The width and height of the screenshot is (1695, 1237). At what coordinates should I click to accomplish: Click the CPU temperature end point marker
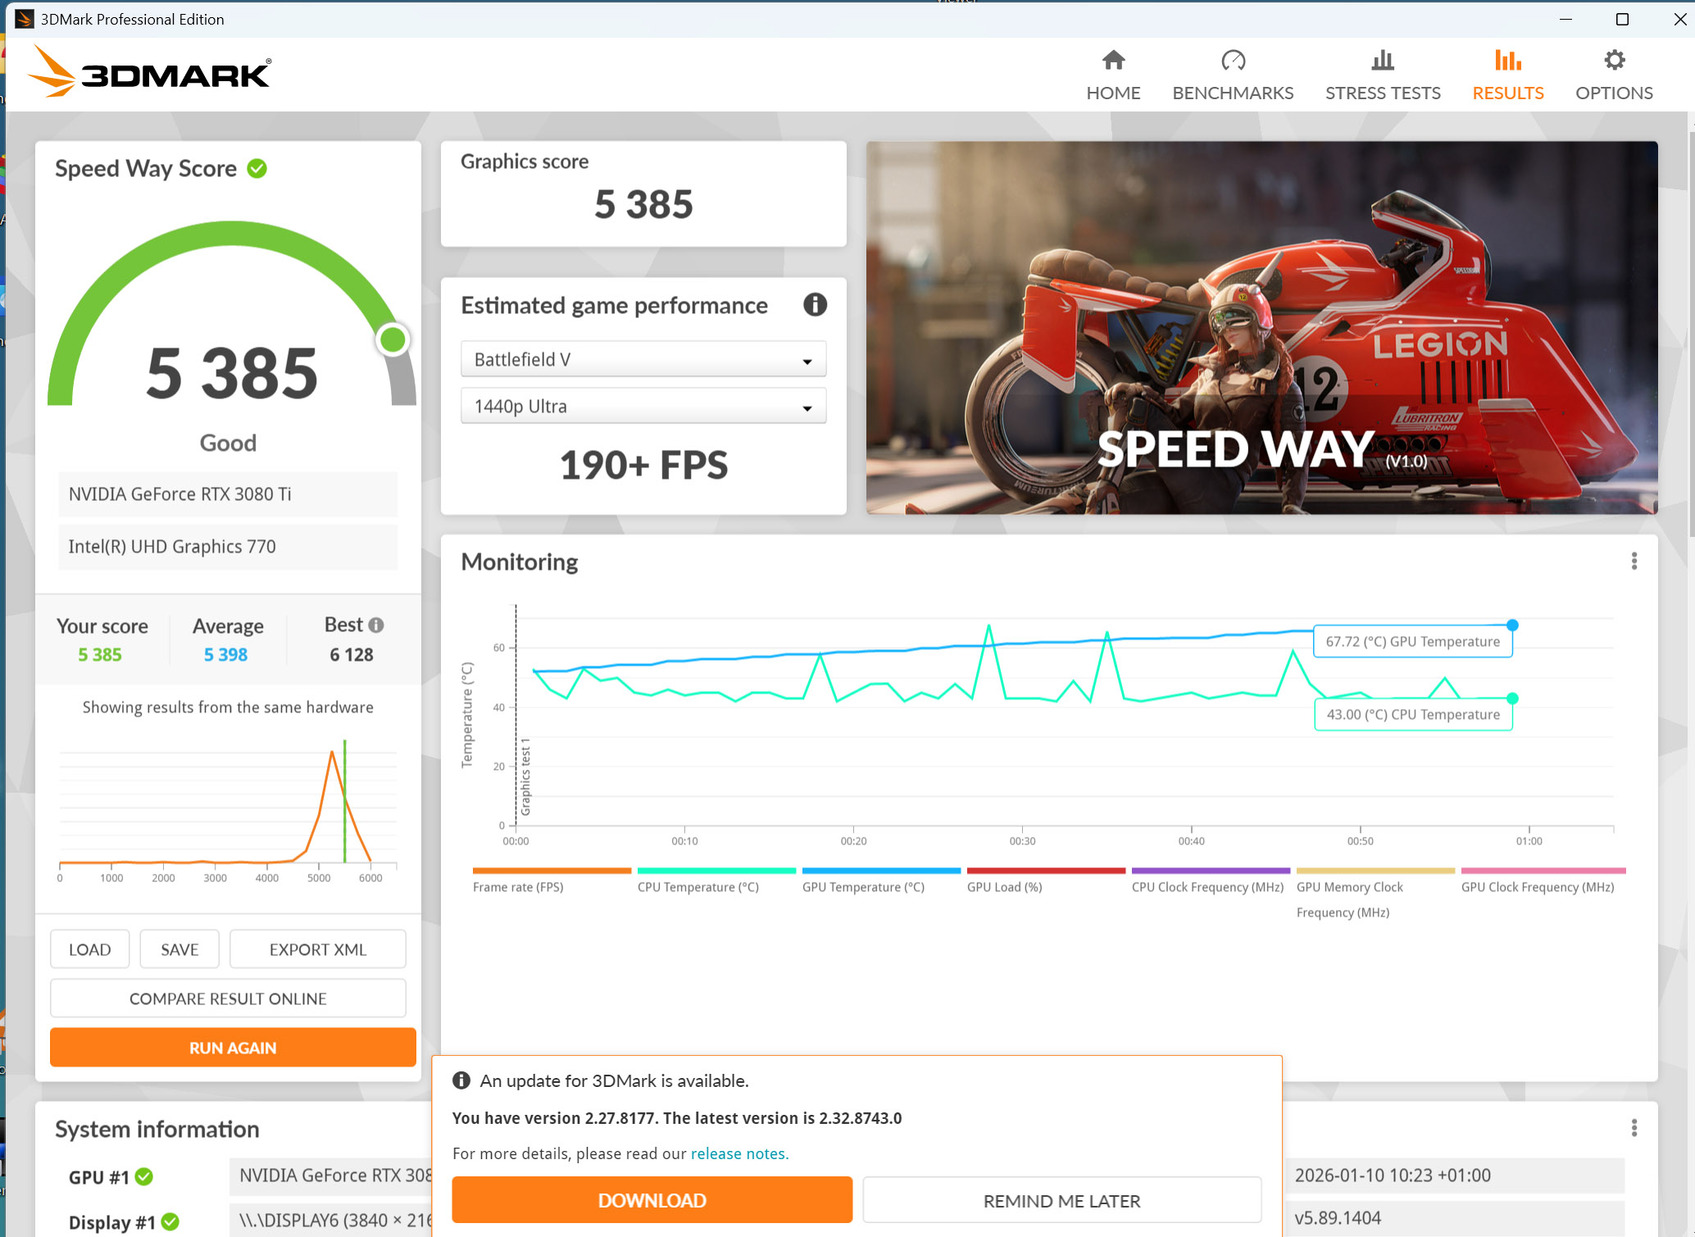[x=1513, y=698]
